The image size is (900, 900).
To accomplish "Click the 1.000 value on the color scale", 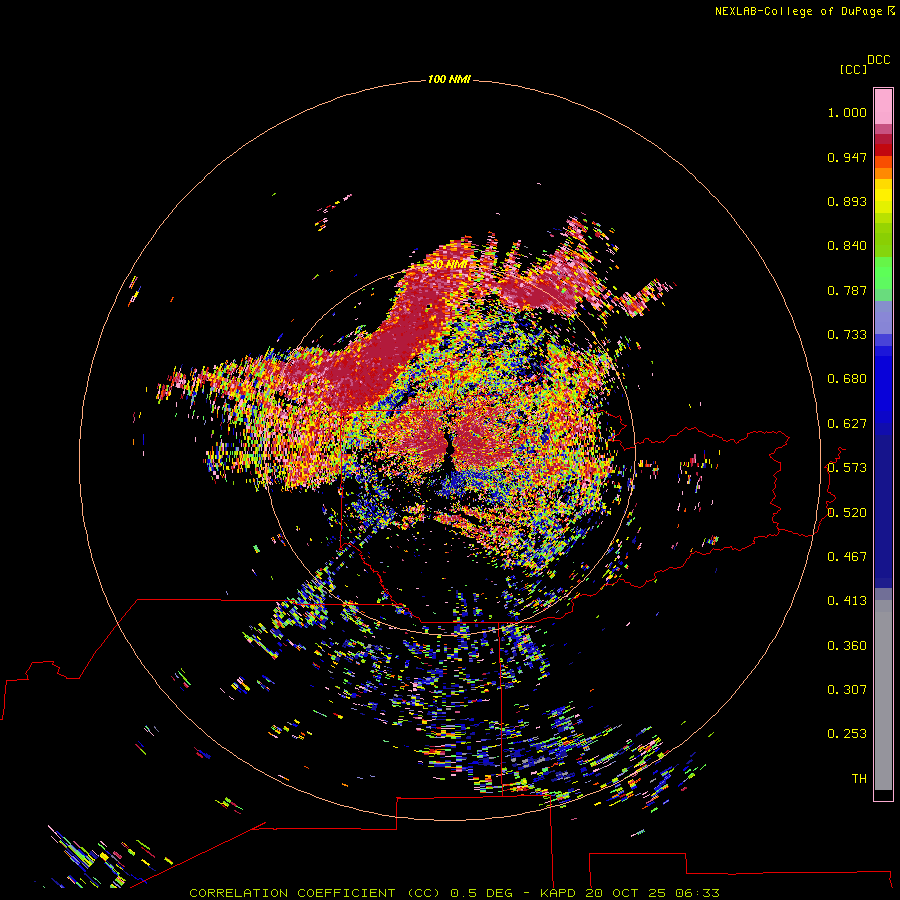I will [847, 112].
